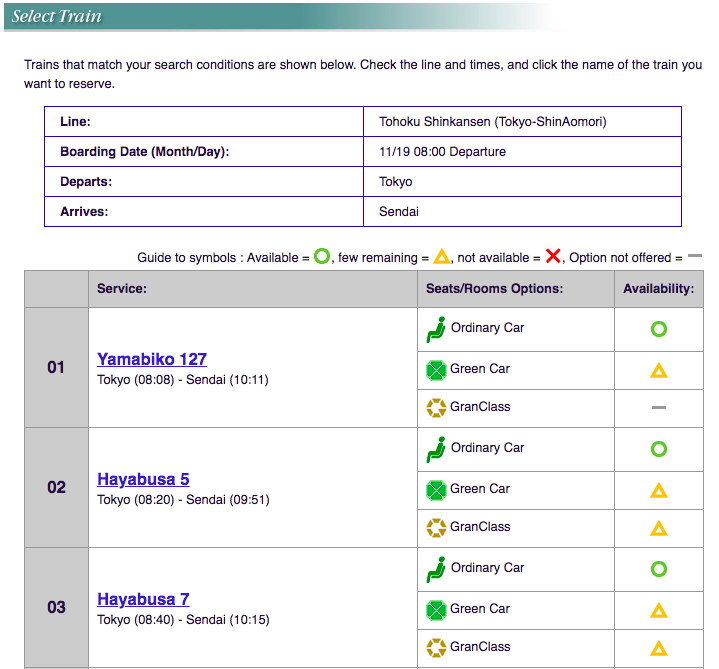This screenshot has width=719, height=669.
Task: Click the 'Line:' label
Action: [x=75, y=122]
